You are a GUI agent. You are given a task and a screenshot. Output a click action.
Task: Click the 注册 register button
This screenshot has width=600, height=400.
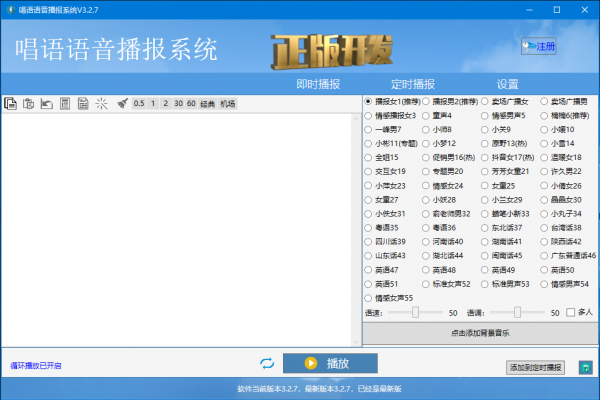pyautogui.click(x=539, y=46)
